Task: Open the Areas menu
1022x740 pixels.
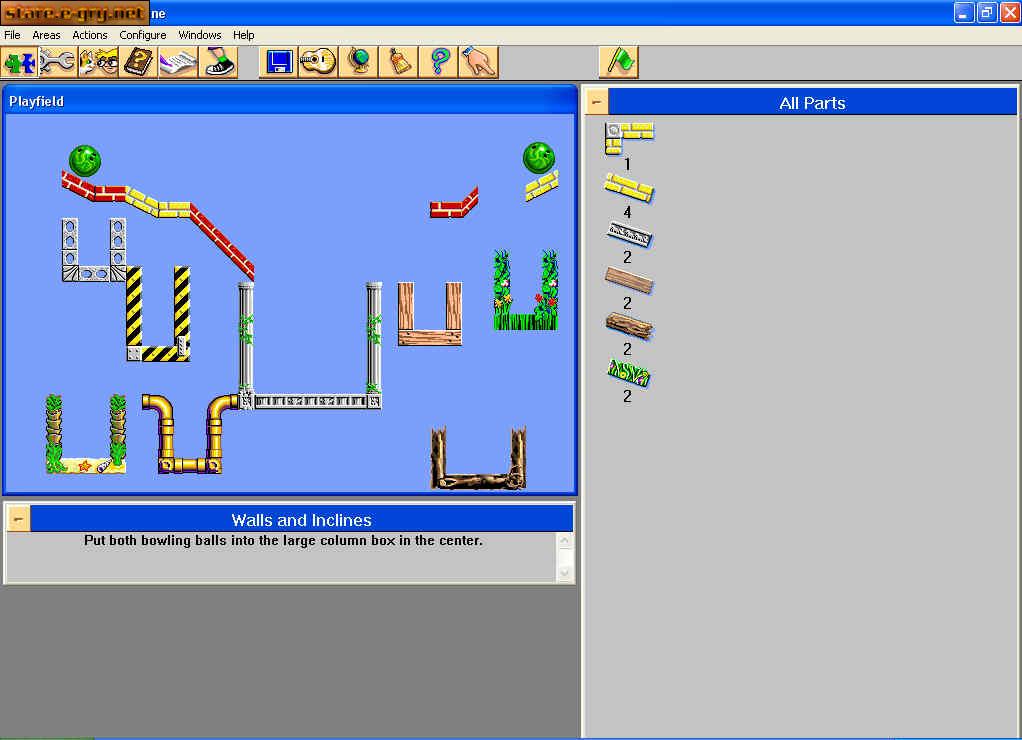Action: (46, 35)
